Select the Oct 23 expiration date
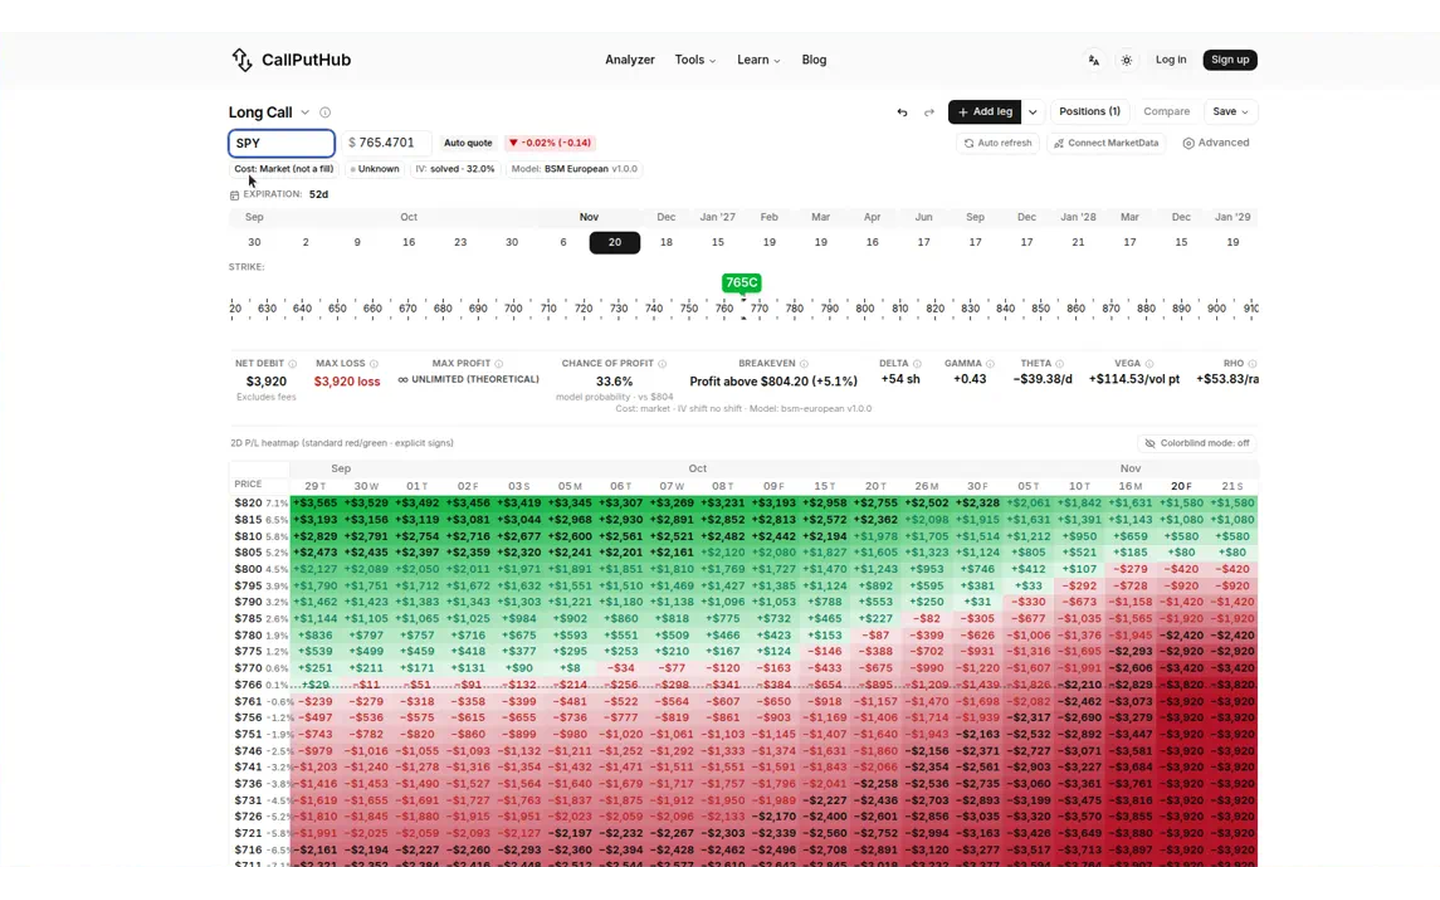Image resolution: width=1440 pixels, height=900 pixels. pyautogui.click(x=460, y=242)
